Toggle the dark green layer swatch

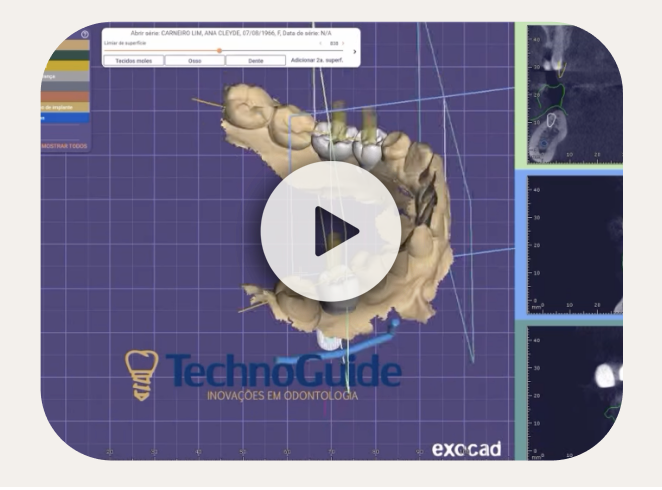[69, 55]
